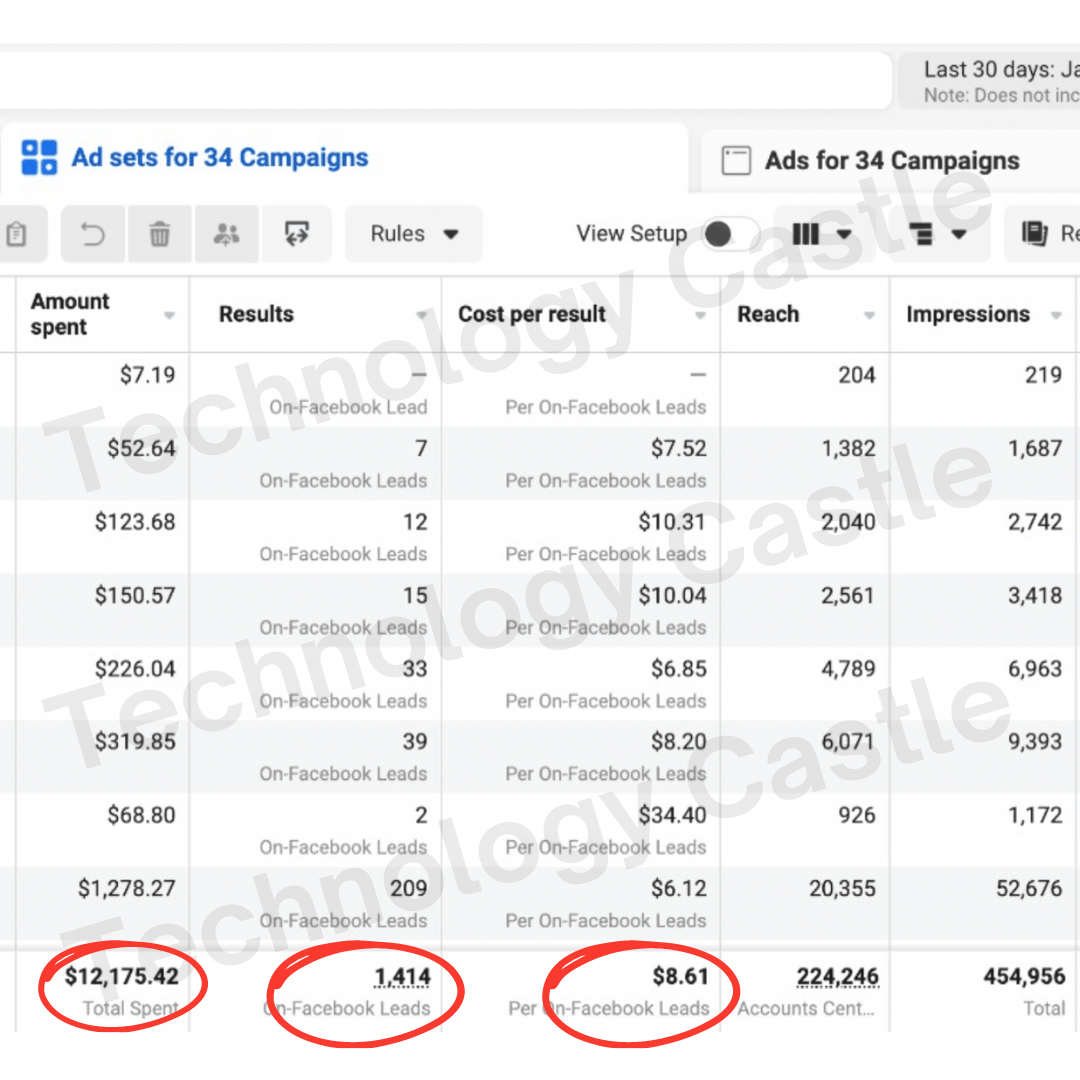The width and height of the screenshot is (1080, 1080).
Task: Click the ad sets grid icon
Action: 40,158
